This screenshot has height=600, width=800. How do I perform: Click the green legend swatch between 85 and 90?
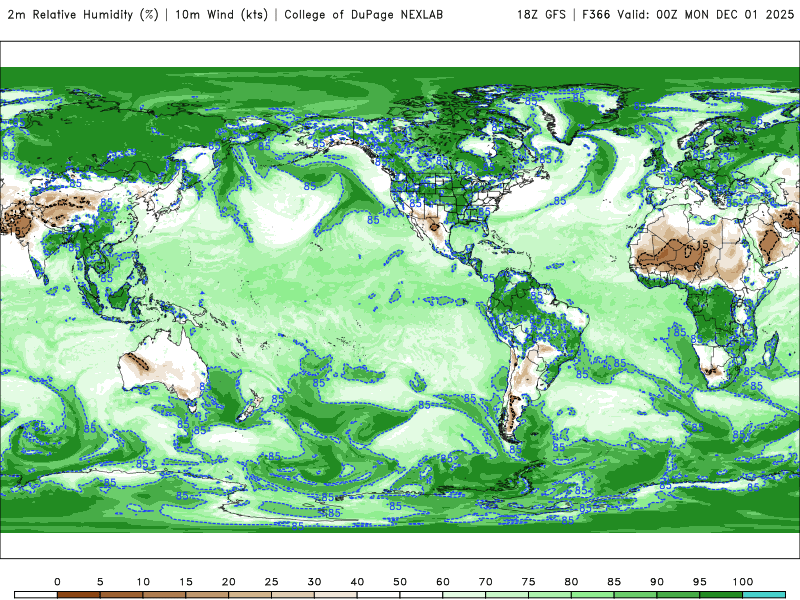636,595
